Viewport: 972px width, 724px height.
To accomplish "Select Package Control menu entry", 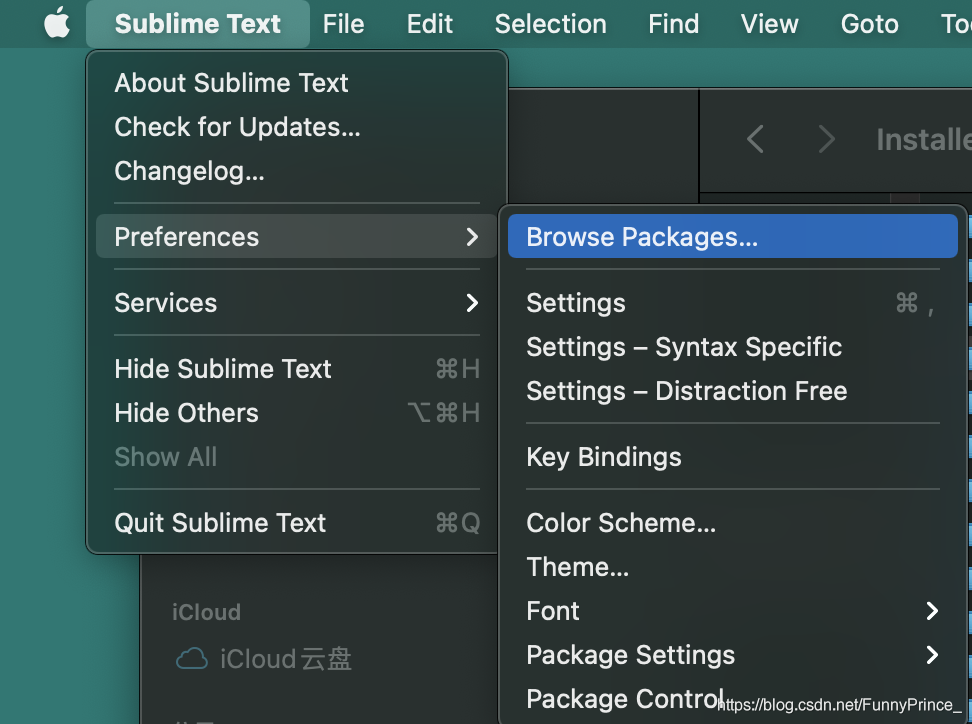I will coord(733,699).
